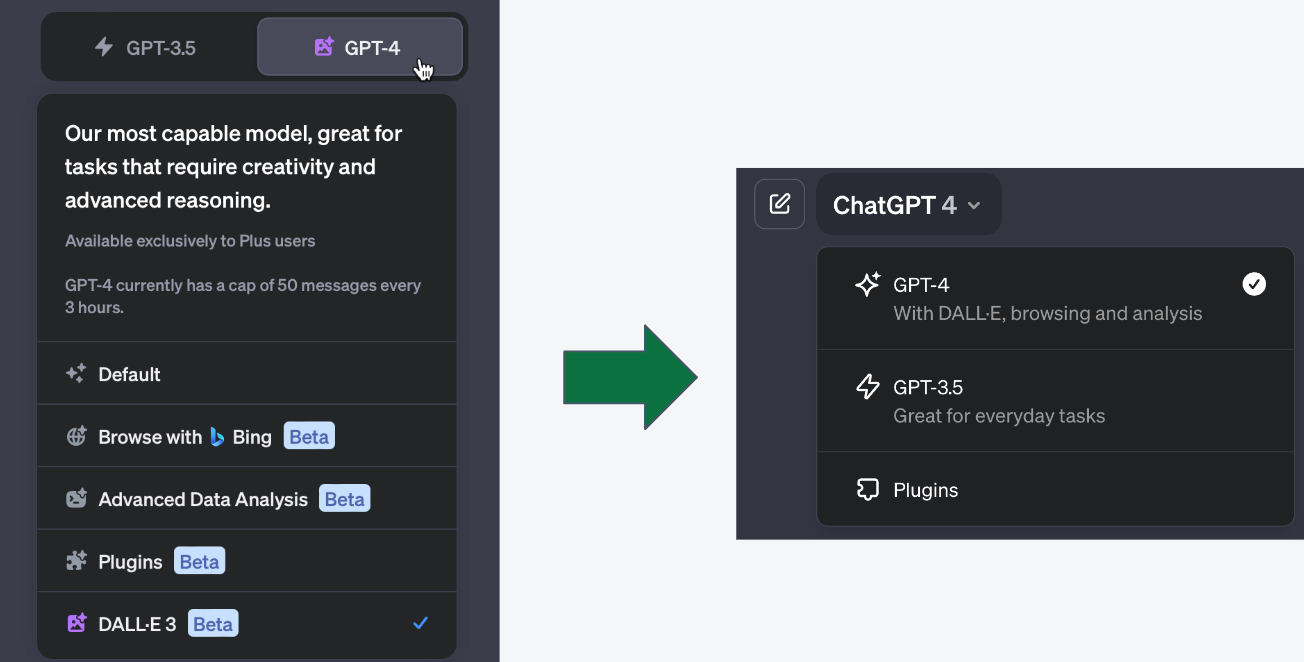Click the chevron arrow beside ChatGPT 4
Screen dimensions: 1304x662
974,206
